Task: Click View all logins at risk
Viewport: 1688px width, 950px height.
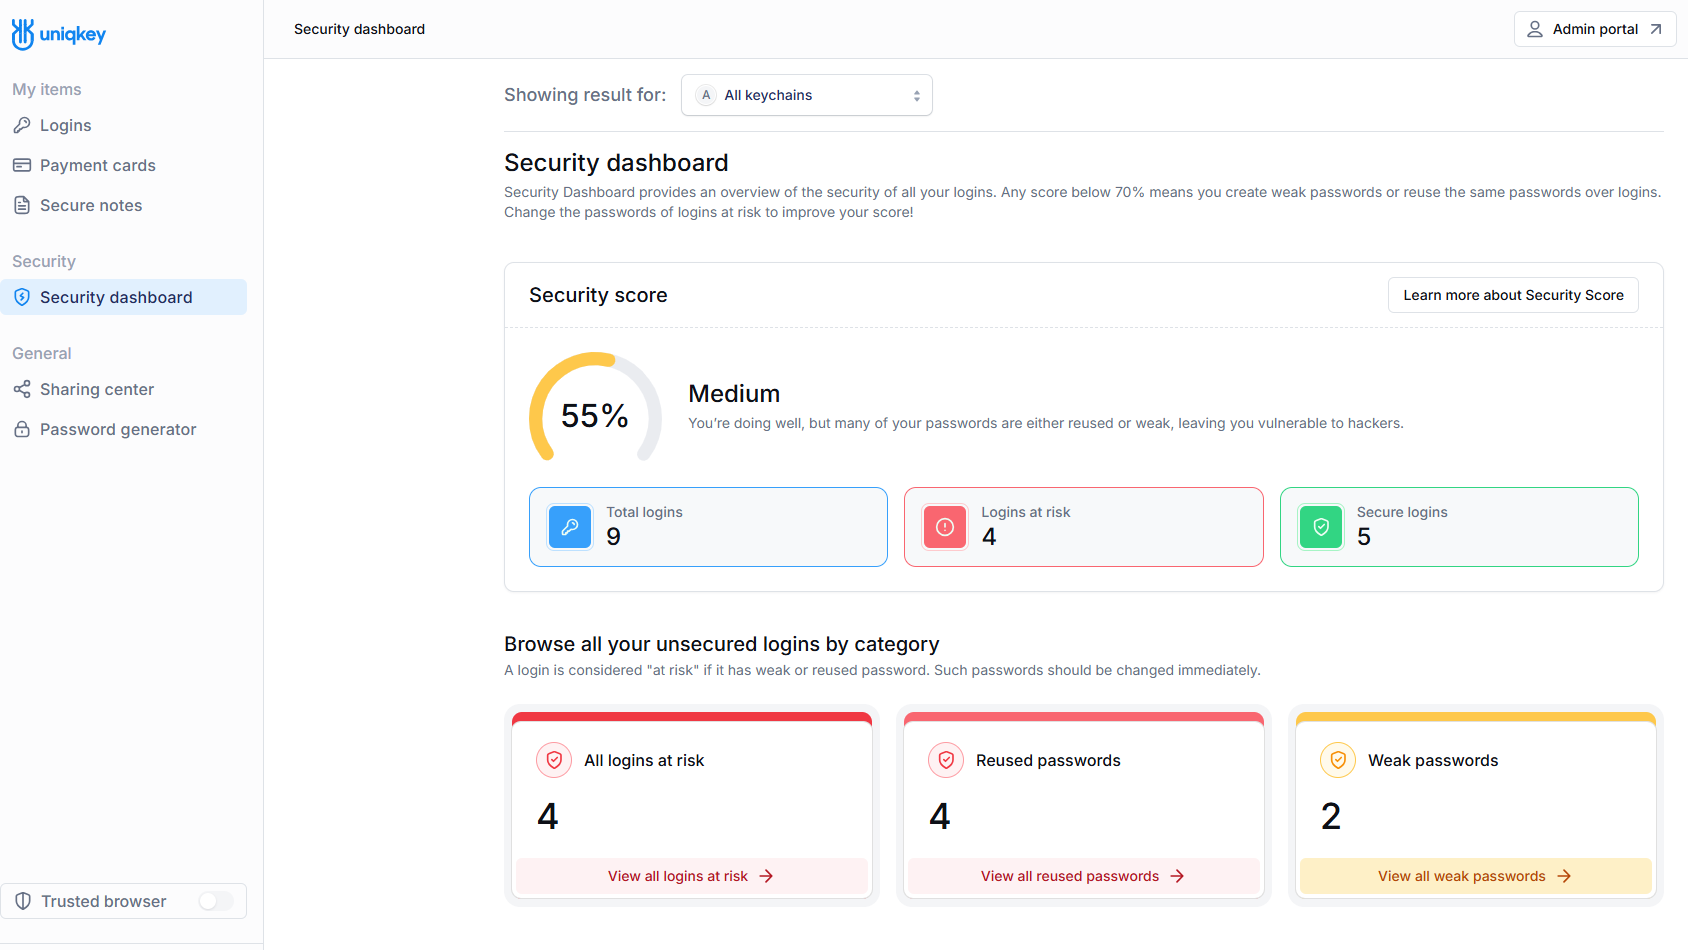Action: (x=692, y=876)
